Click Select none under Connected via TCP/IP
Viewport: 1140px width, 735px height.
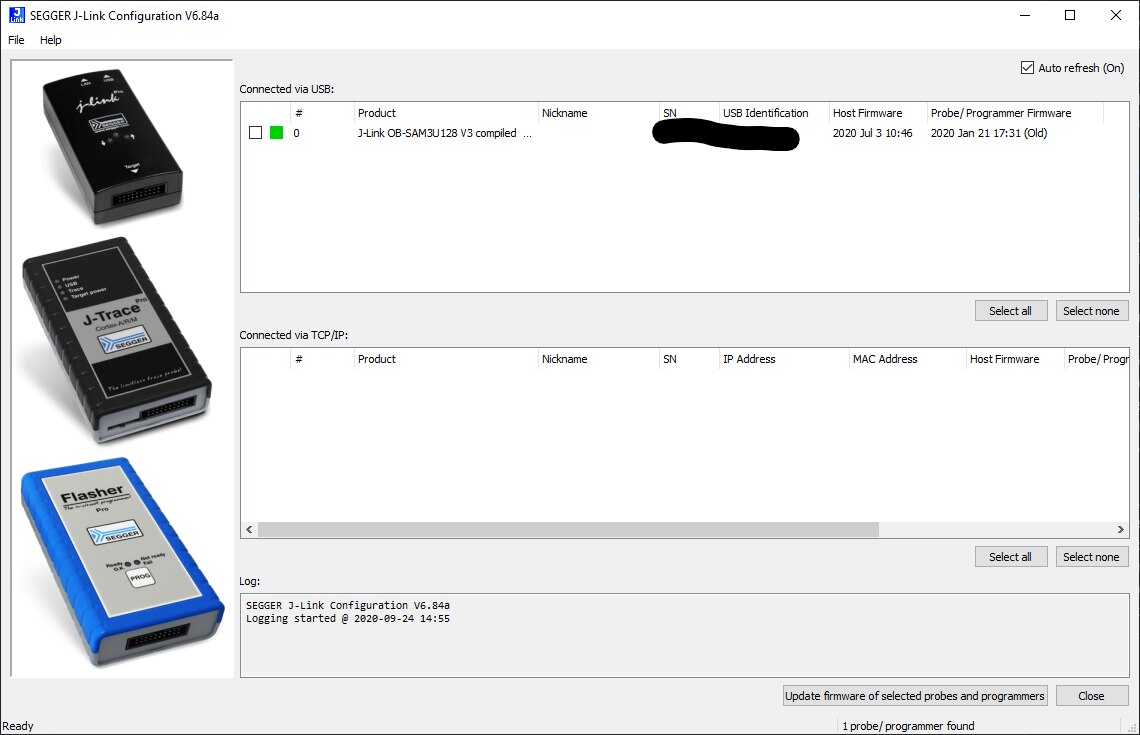[1091, 556]
